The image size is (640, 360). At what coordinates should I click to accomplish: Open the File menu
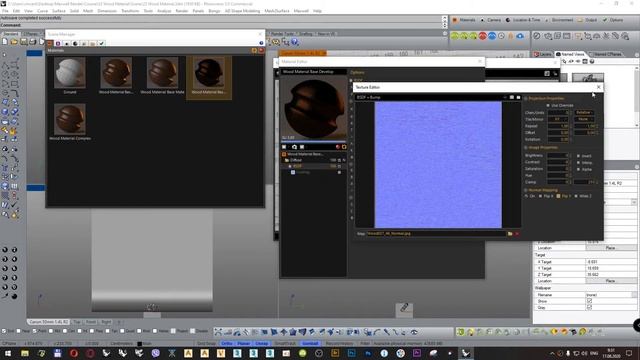pos(5,11)
